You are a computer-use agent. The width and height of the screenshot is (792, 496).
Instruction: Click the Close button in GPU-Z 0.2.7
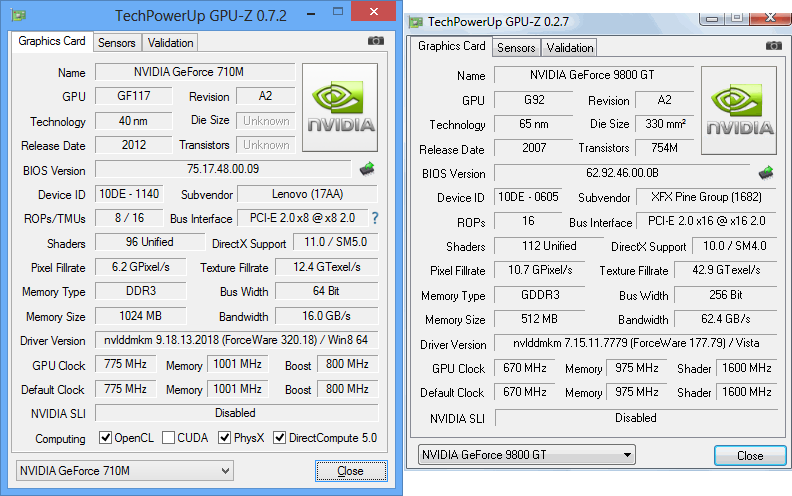click(x=750, y=456)
